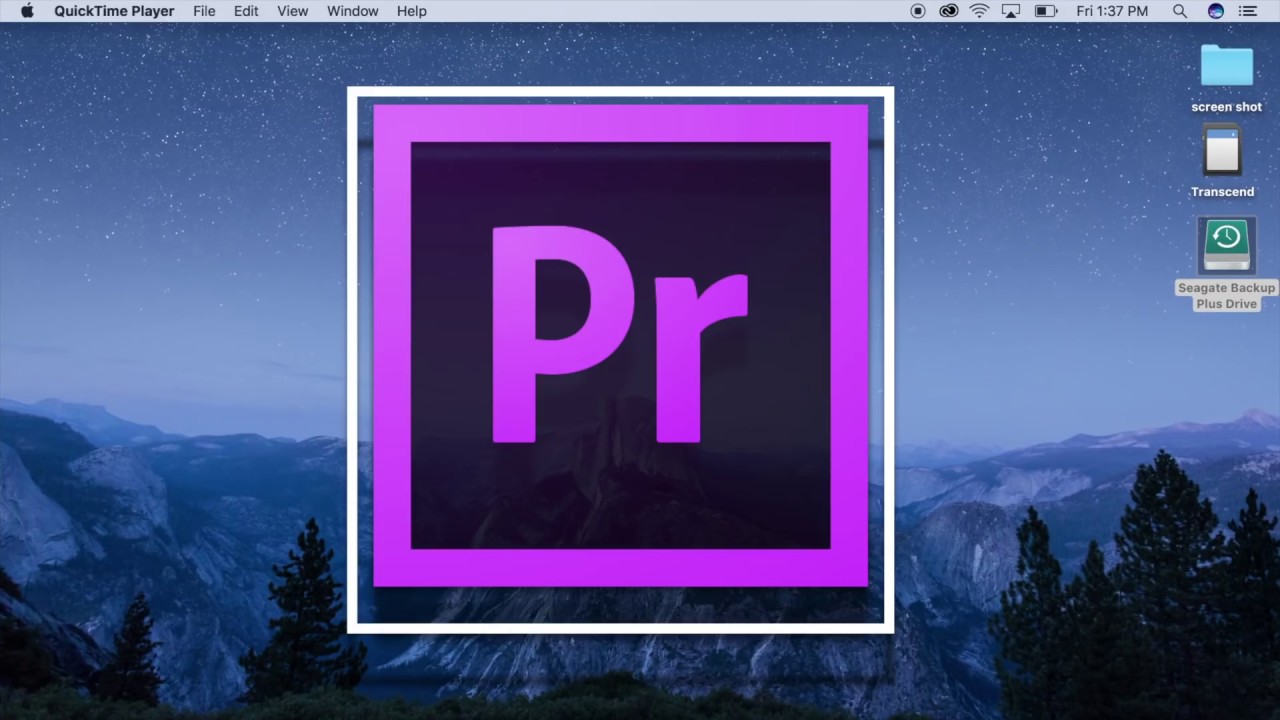Select the screen shot folder icon

click(x=1226, y=66)
